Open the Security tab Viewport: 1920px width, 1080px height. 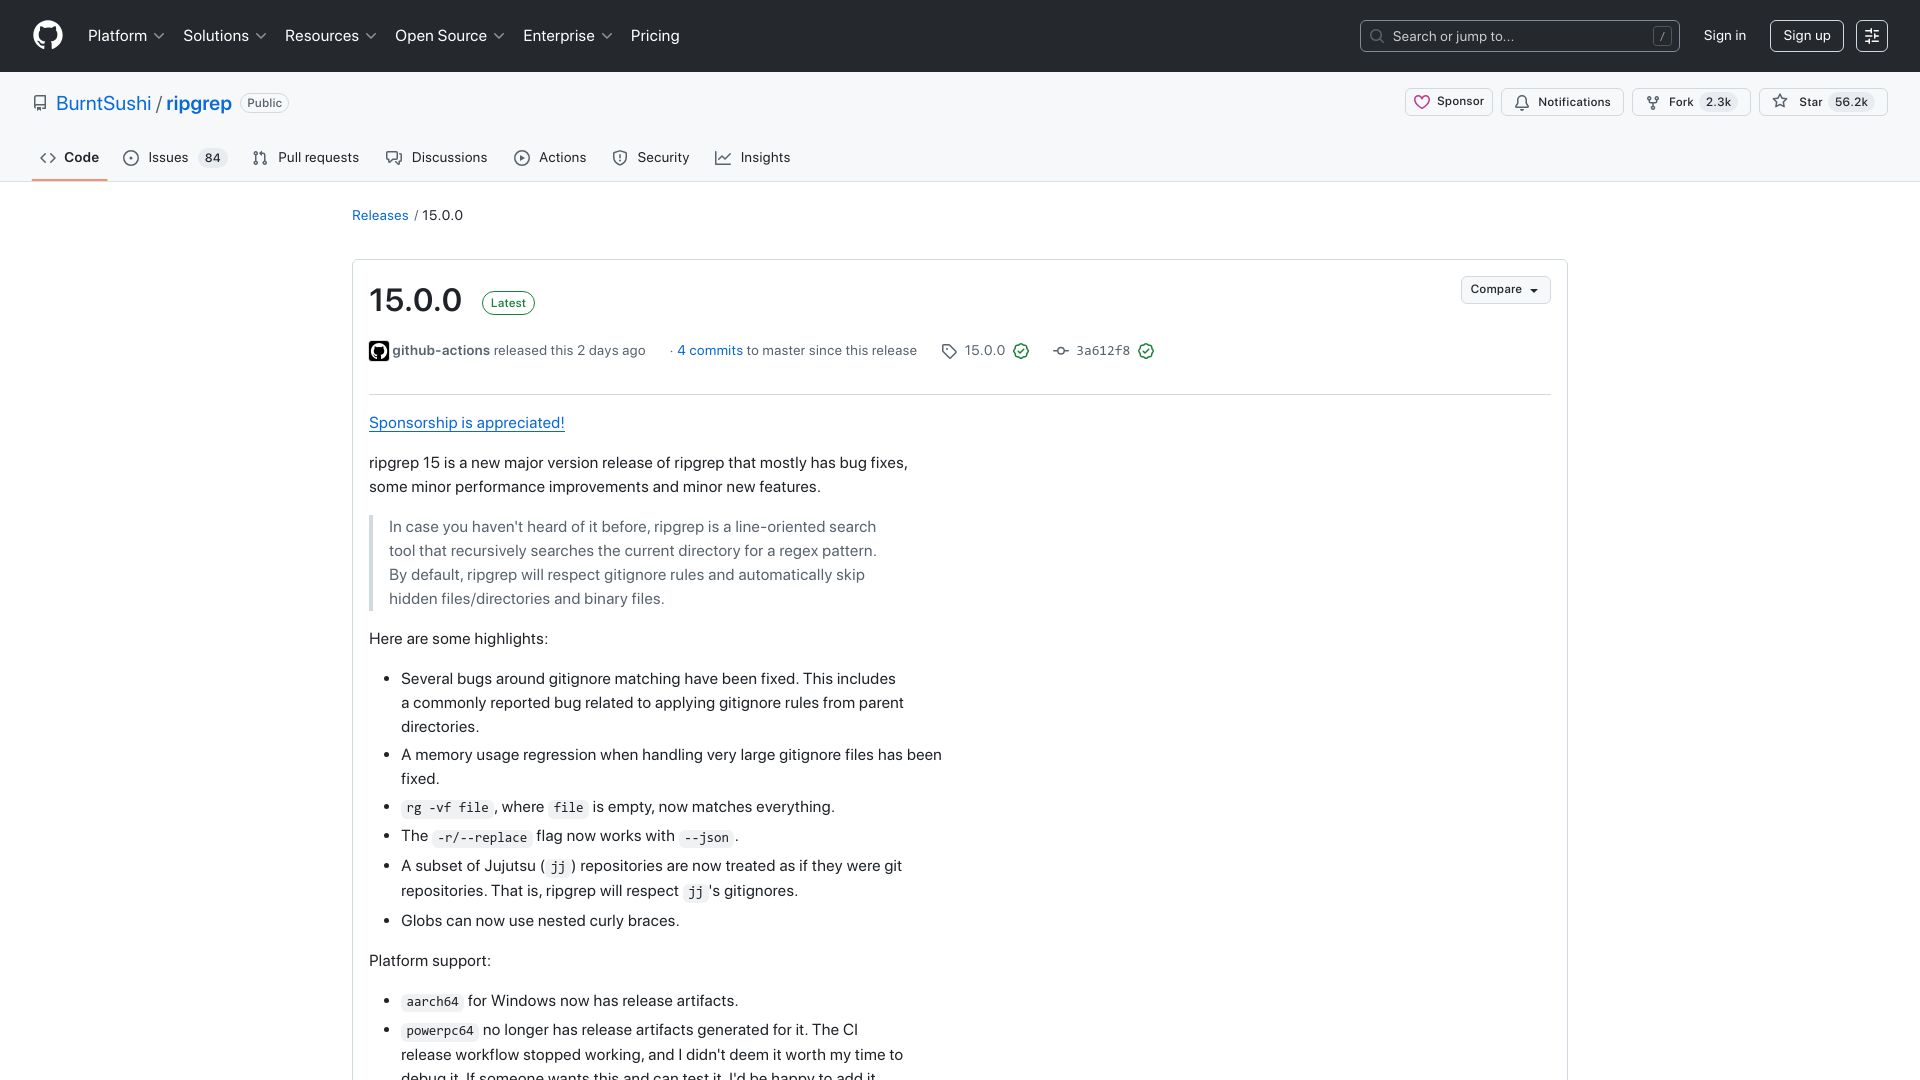(x=651, y=158)
